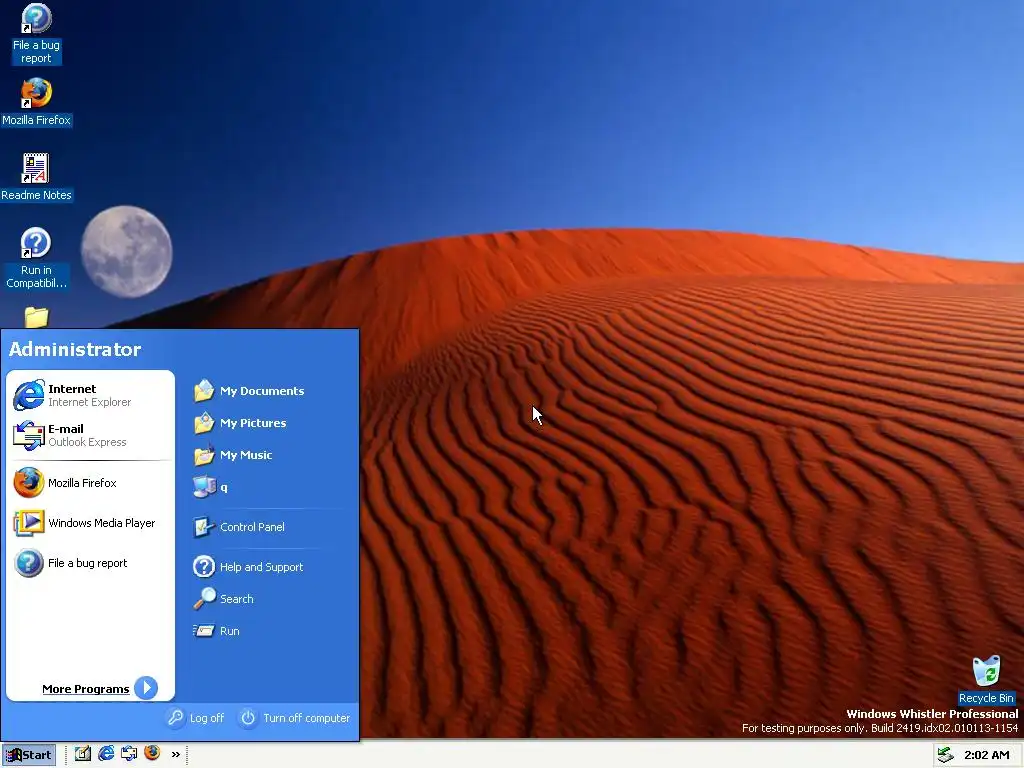
Task: Click the Start button on taskbar
Action: coord(29,755)
